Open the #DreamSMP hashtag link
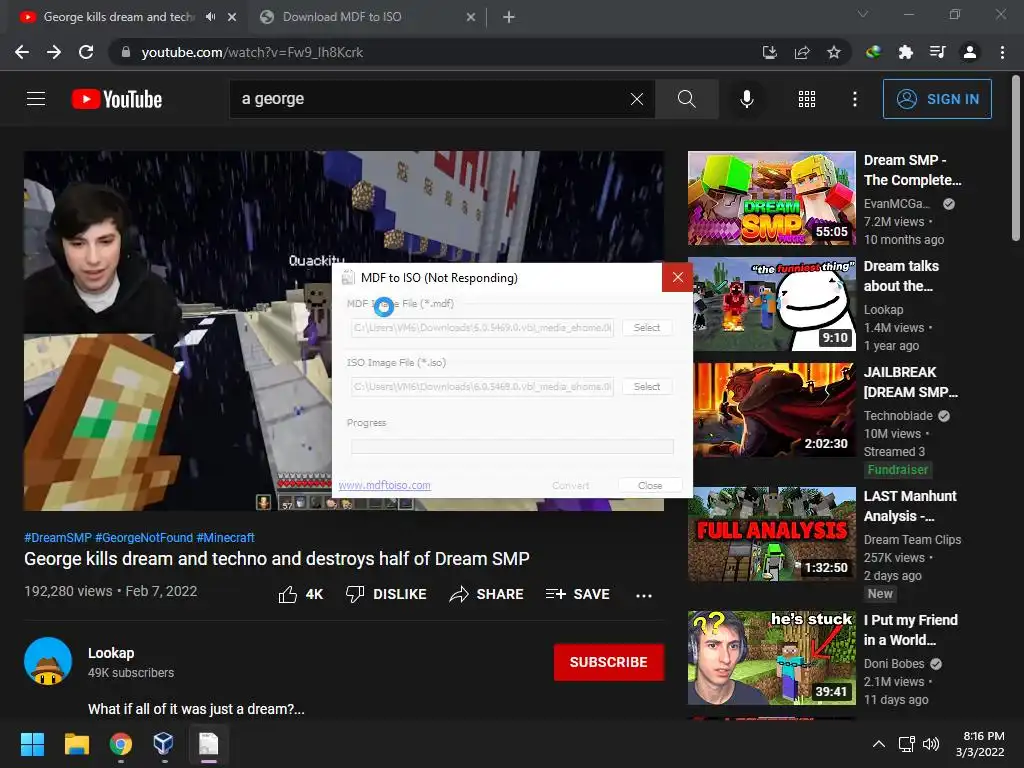Viewport: 1024px width, 768px height. pyautogui.click(x=58, y=537)
